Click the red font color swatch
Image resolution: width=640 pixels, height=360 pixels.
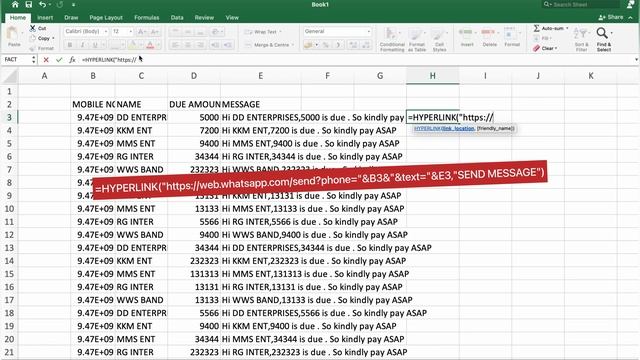[x=150, y=44]
